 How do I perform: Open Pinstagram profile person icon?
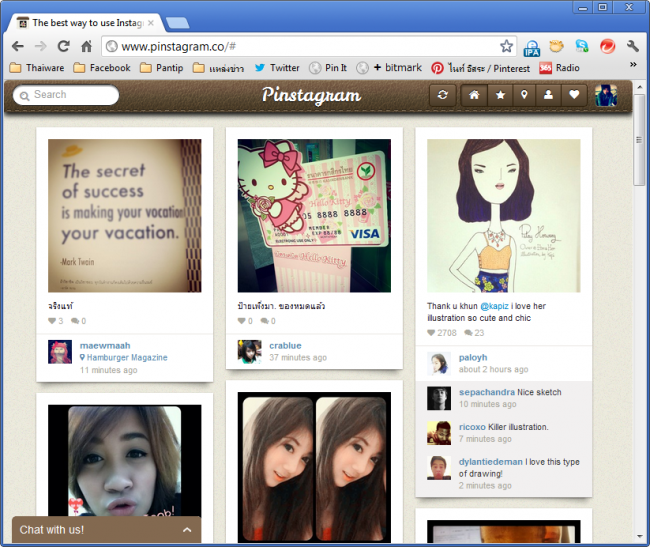(x=548, y=95)
